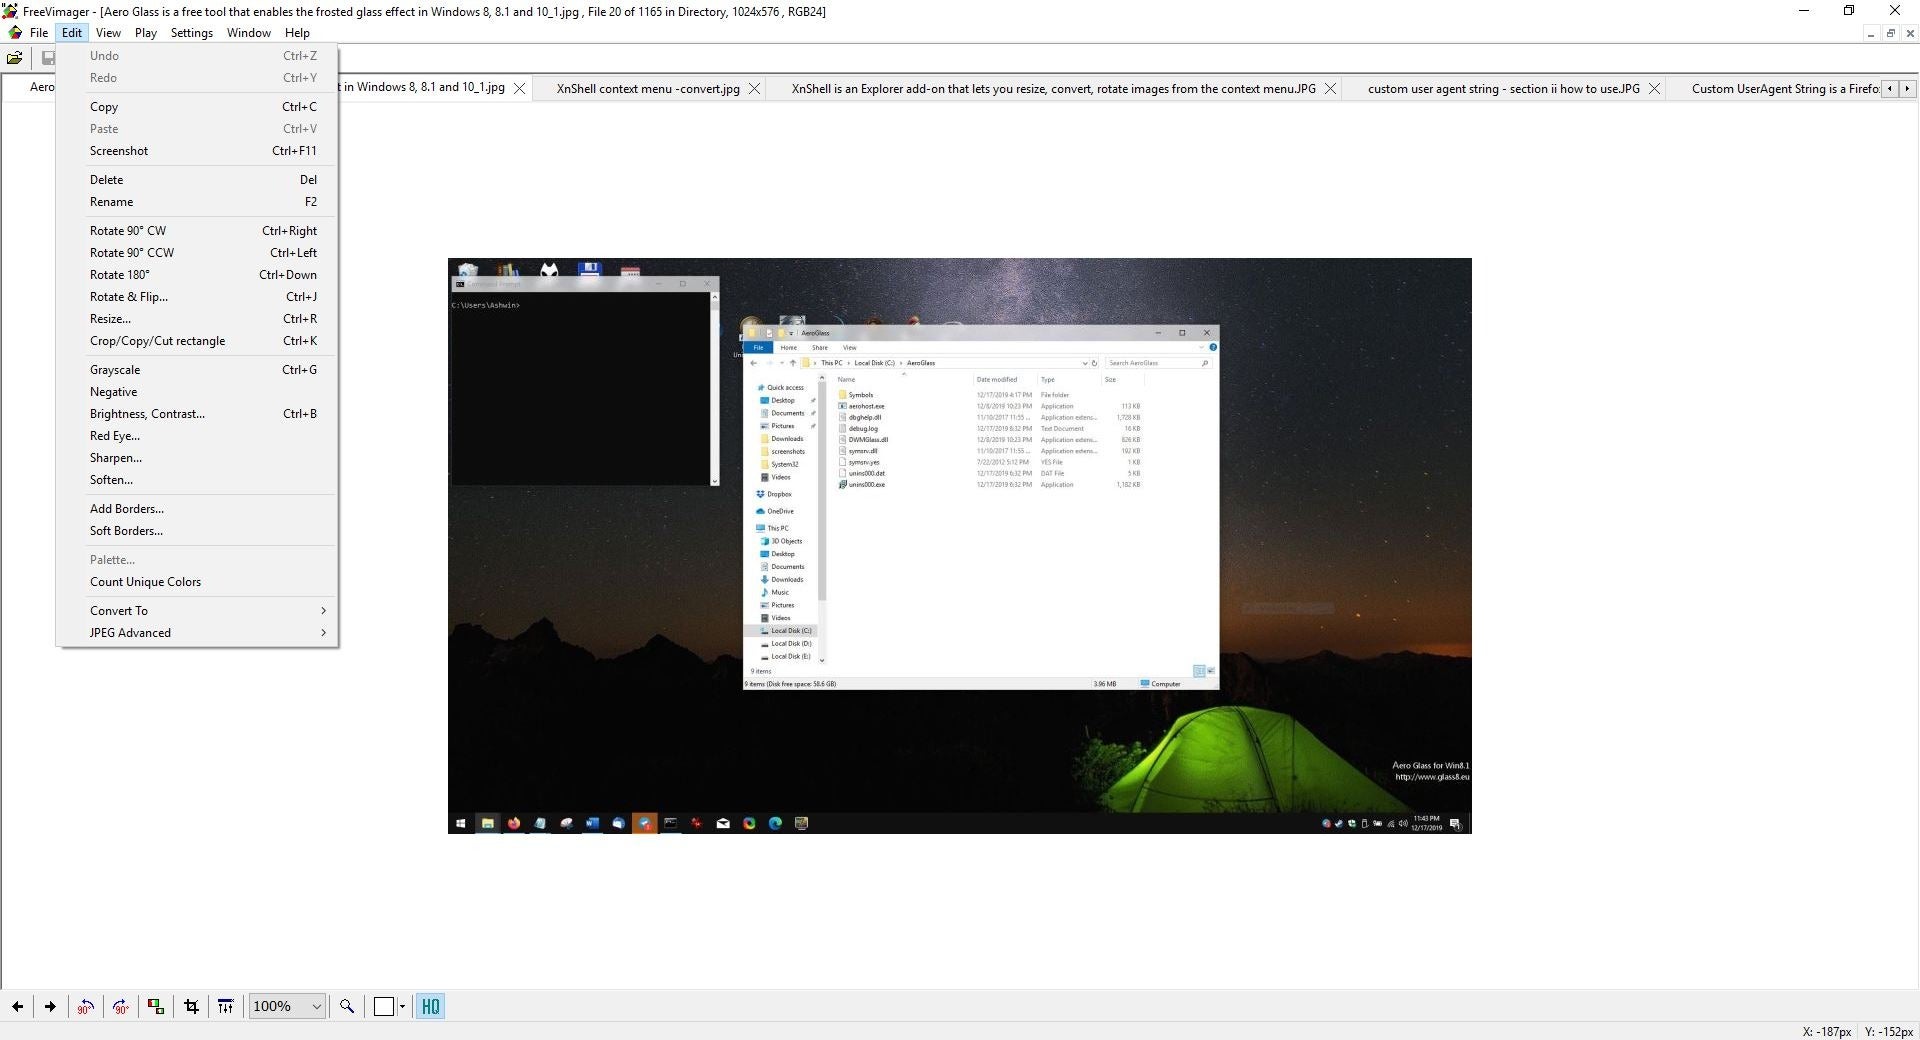
Task: Rotate 90° counter-clockwise toolbar icon
Action: (x=85, y=1006)
